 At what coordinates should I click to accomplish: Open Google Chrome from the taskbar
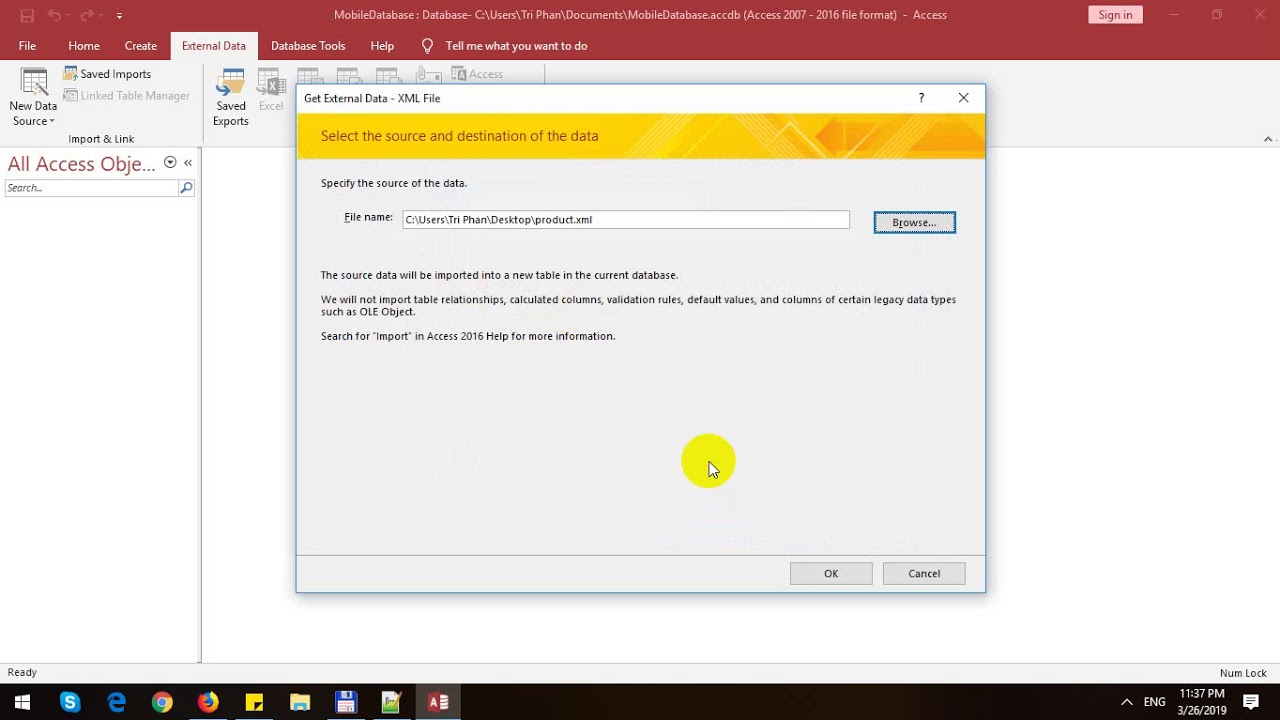coord(162,702)
